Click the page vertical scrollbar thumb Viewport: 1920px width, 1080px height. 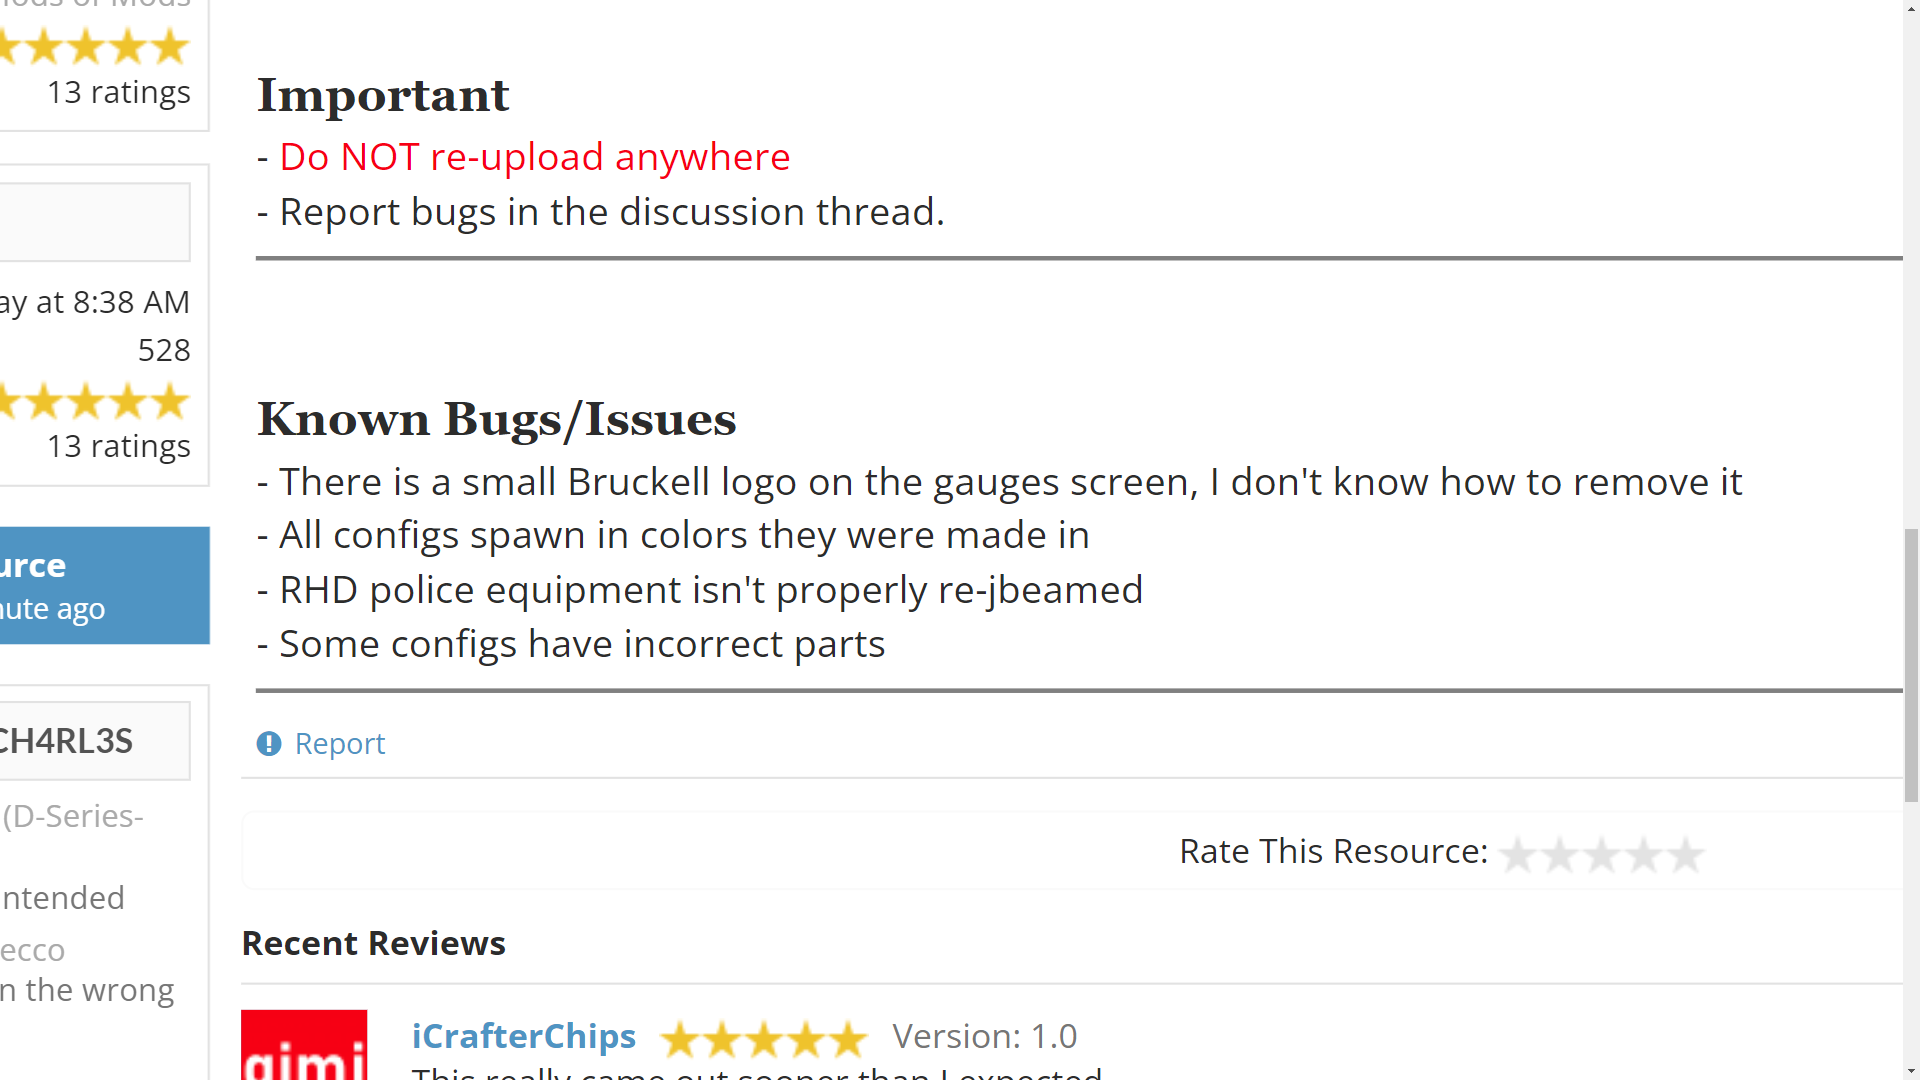[1911, 665]
